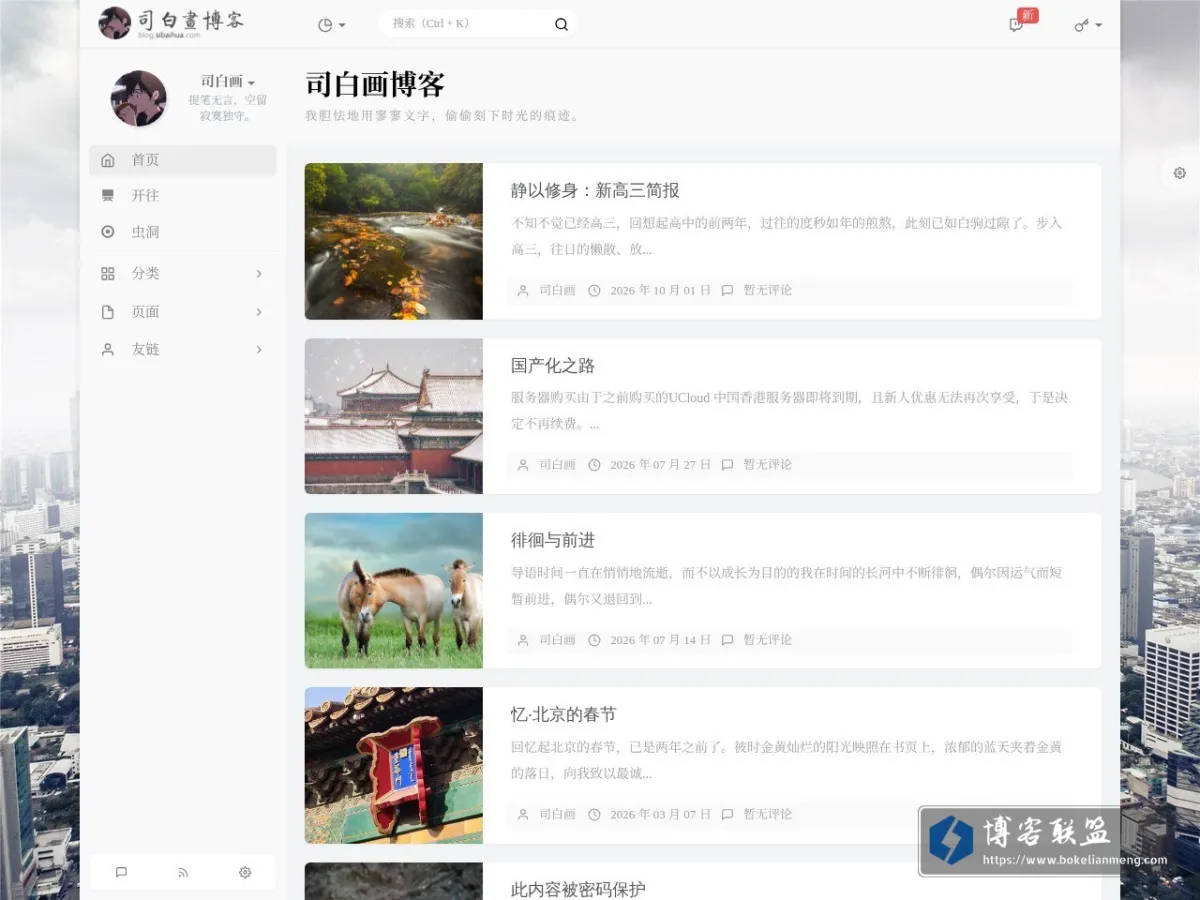Open article 国产化之路

553,366
